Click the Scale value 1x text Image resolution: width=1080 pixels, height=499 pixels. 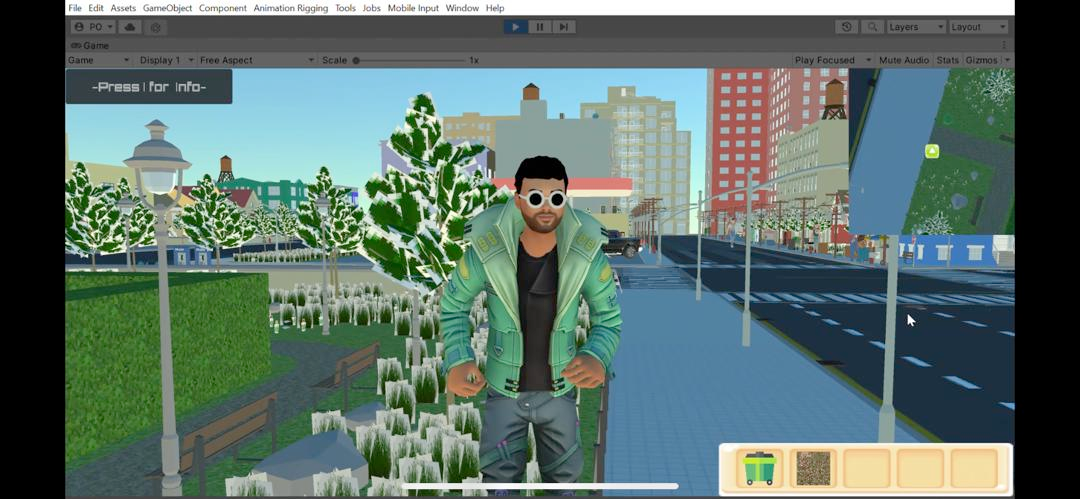474,60
